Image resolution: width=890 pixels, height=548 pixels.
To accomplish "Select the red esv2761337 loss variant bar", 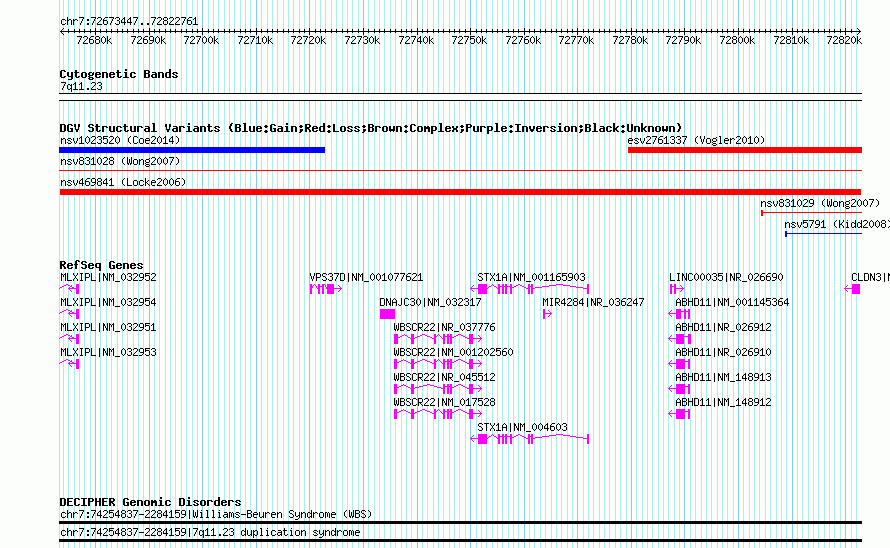I will (x=745, y=150).
